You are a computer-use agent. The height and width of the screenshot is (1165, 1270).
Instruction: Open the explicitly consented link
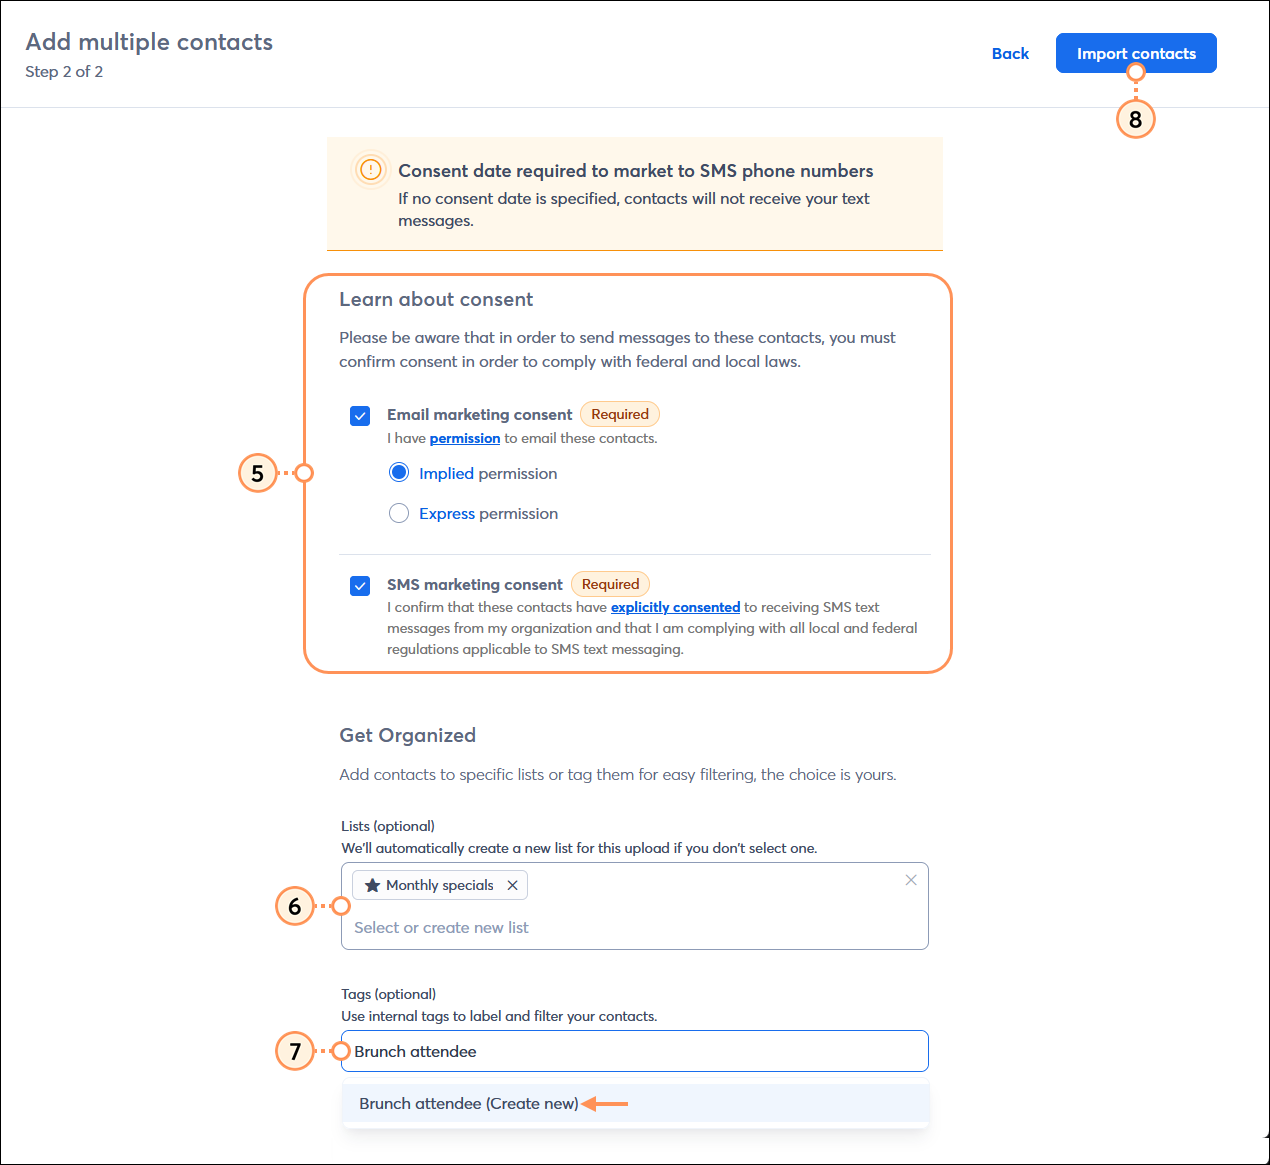click(675, 607)
